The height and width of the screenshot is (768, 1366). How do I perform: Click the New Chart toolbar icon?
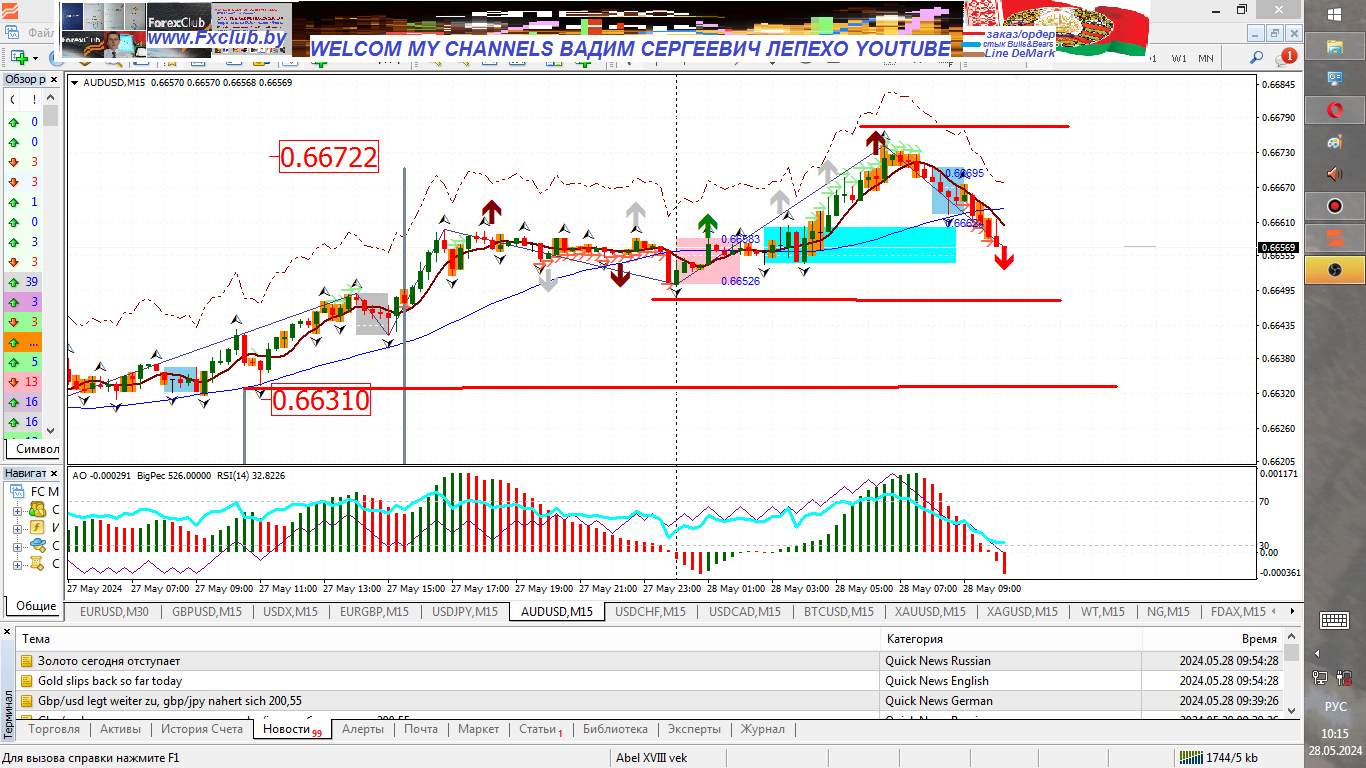coord(17,58)
